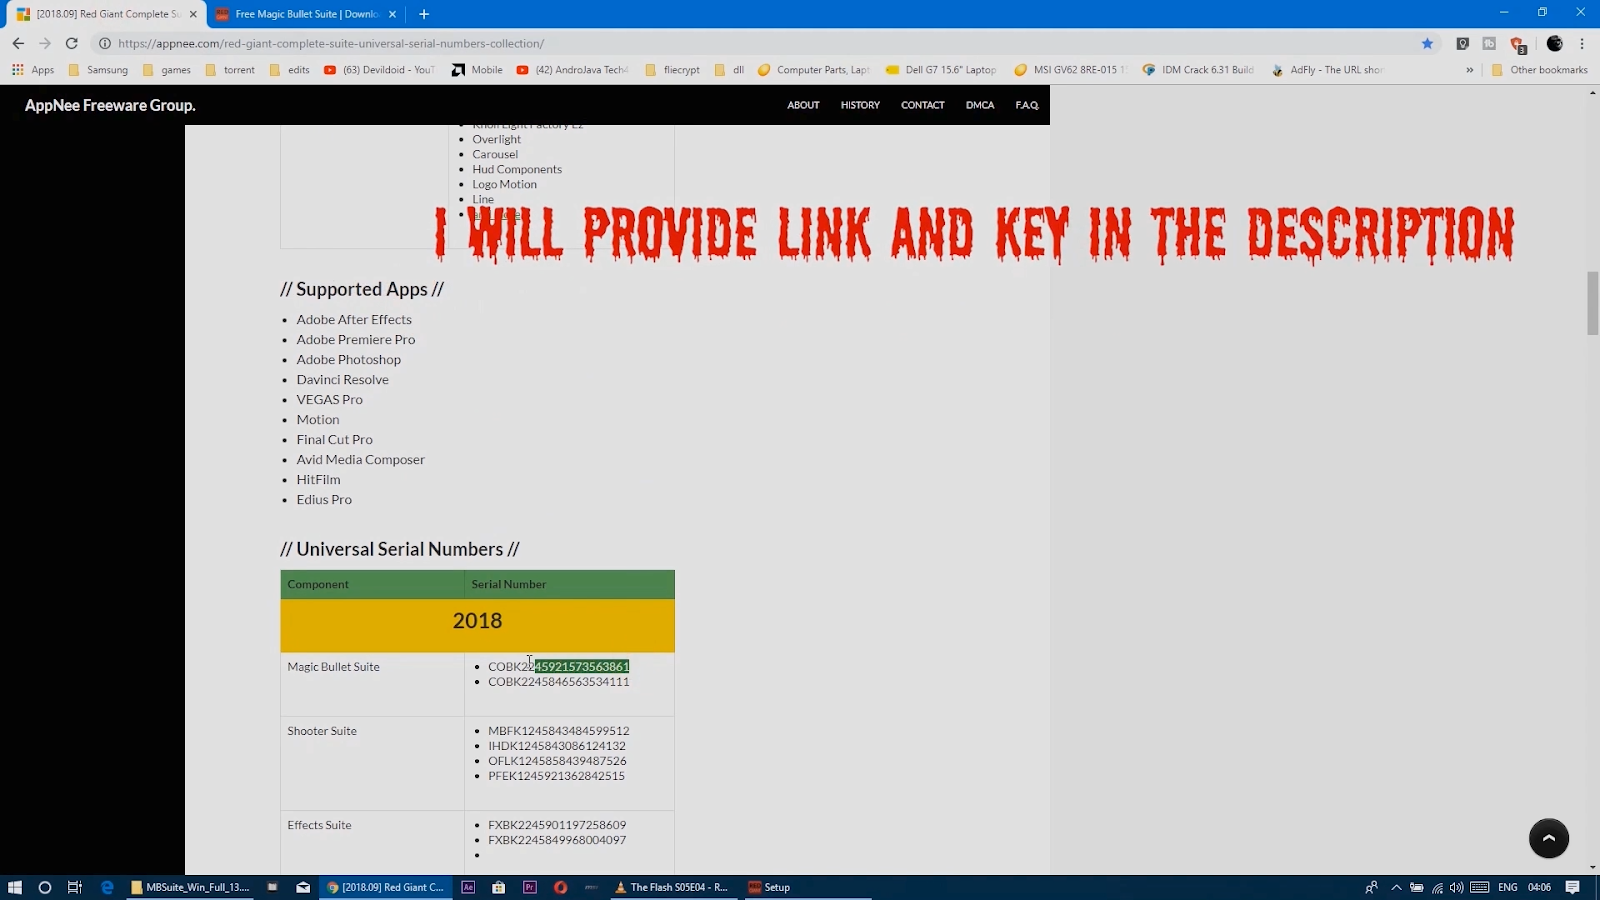Open the People icon in system tray
The height and width of the screenshot is (900, 1600).
click(x=1371, y=887)
